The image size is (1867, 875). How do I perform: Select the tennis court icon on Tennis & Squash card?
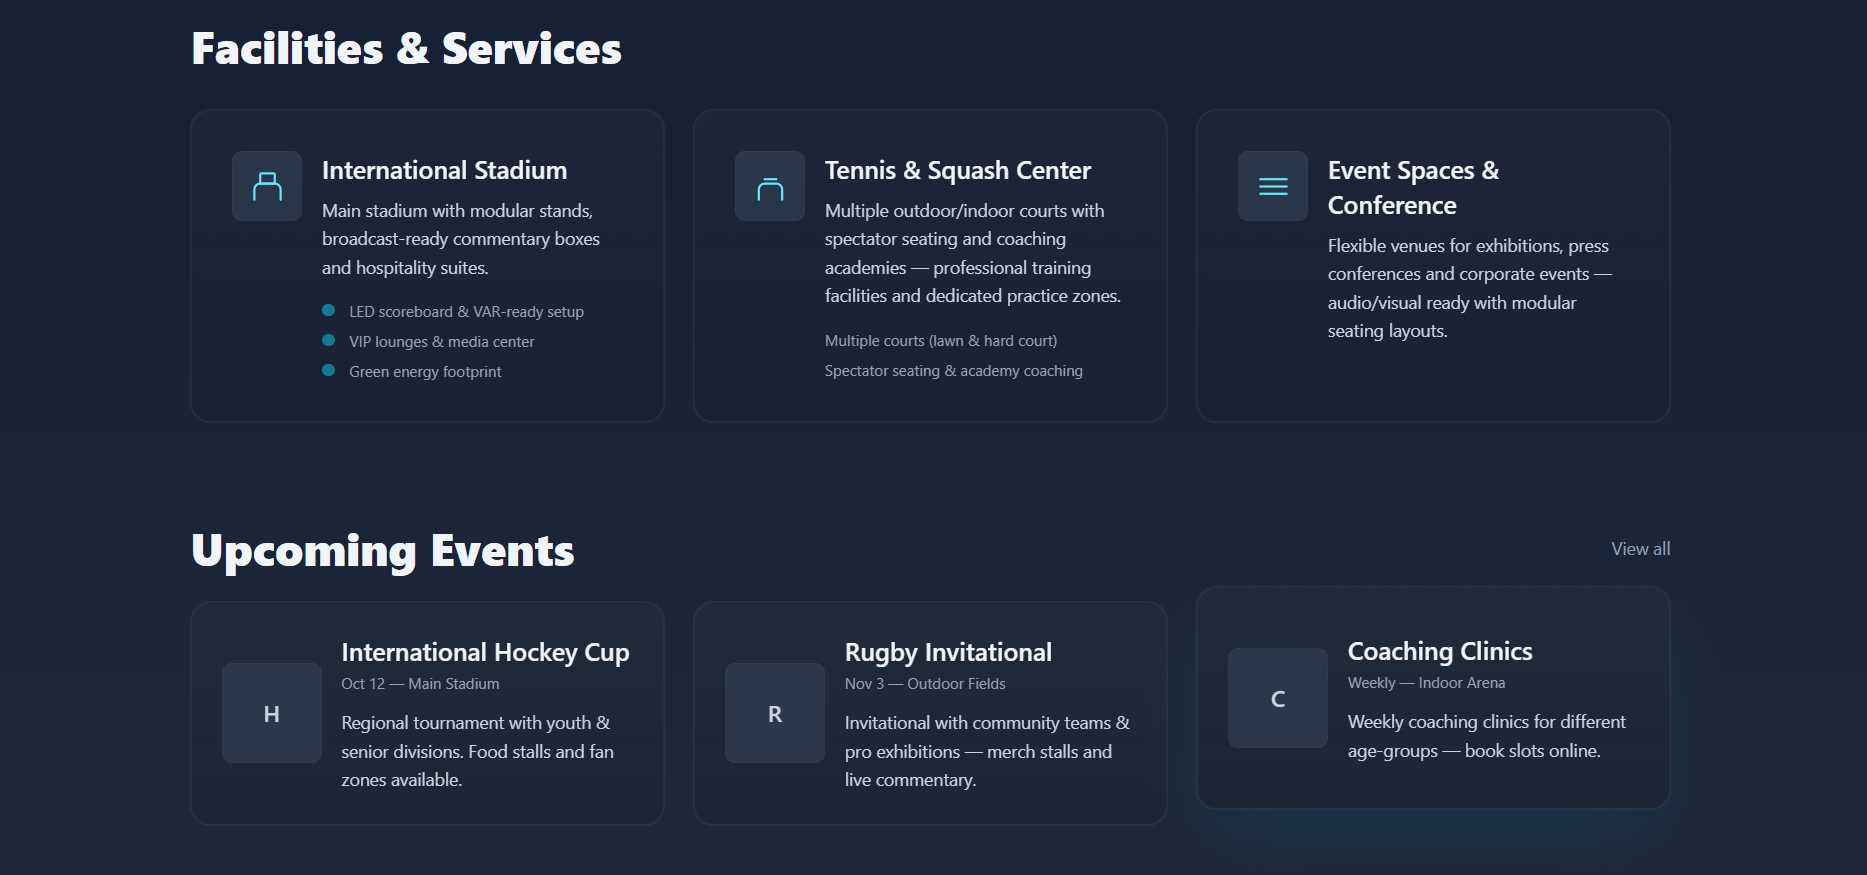tap(769, 186)
